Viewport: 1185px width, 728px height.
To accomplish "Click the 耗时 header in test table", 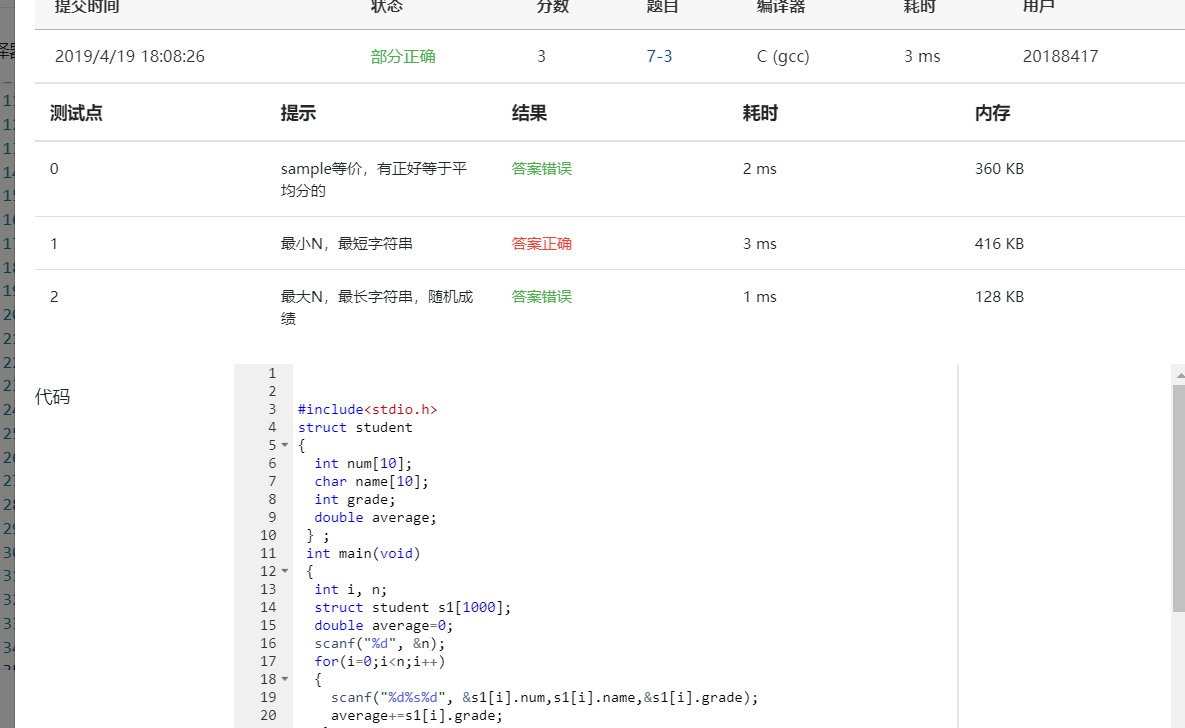I will (760, 113).
